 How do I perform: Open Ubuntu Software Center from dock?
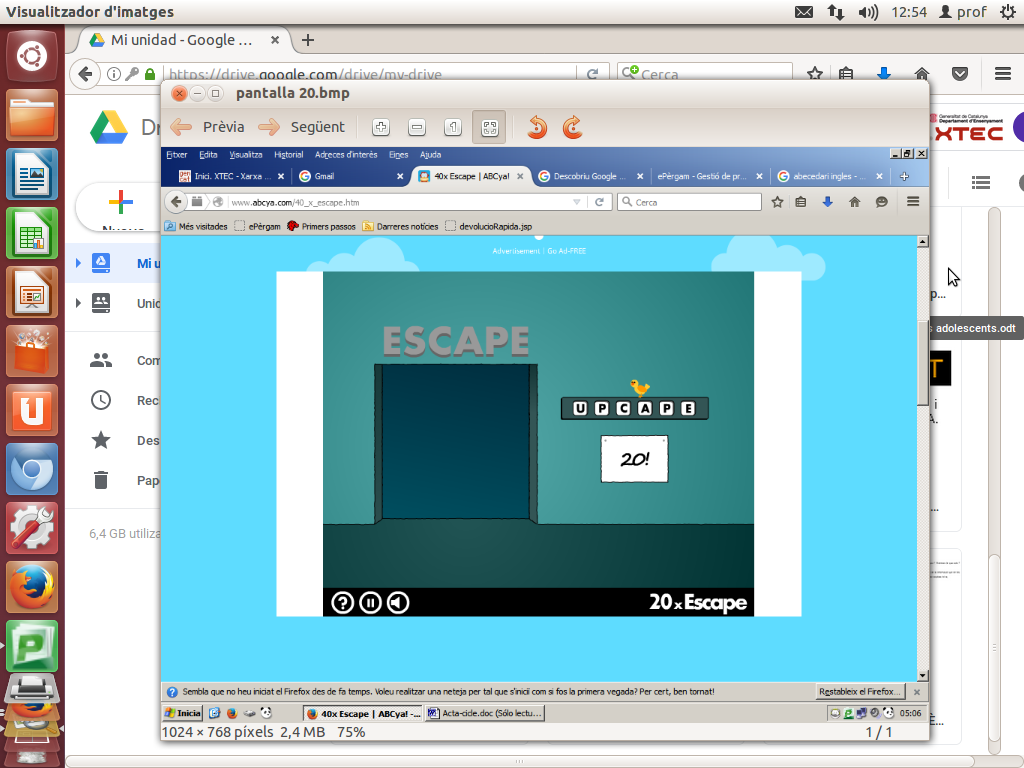[x=32, y=351]
